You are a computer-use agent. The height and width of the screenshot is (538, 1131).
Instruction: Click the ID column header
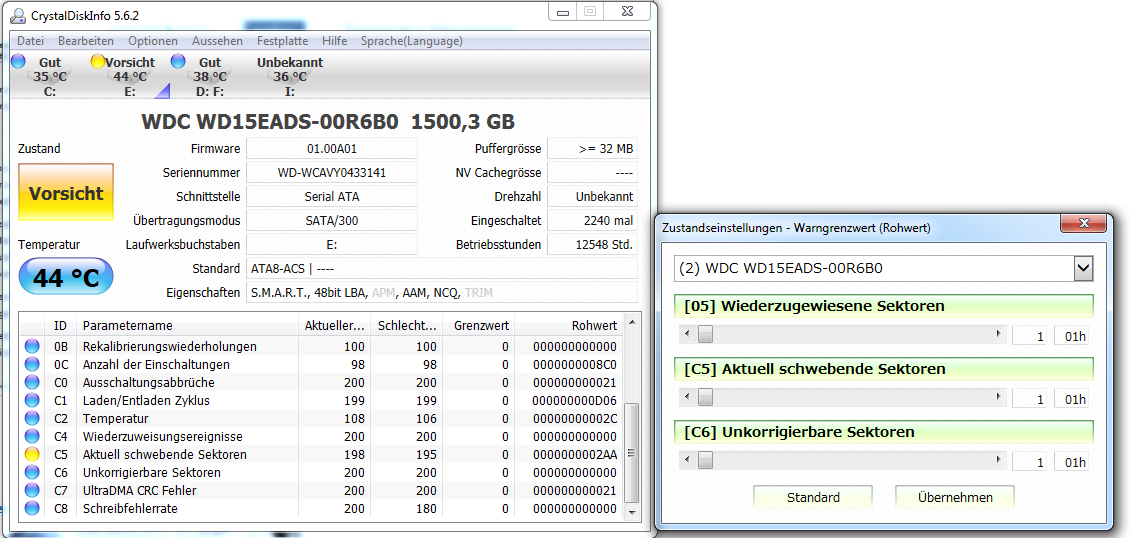coord(61,326)
